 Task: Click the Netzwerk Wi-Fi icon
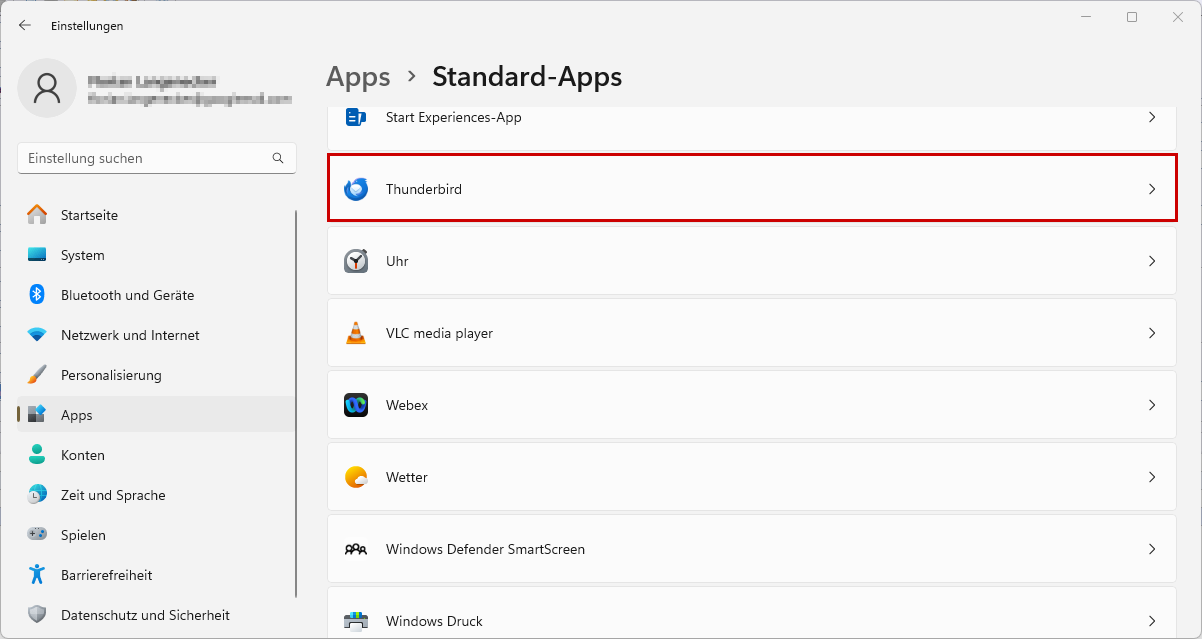pos(37,335)
